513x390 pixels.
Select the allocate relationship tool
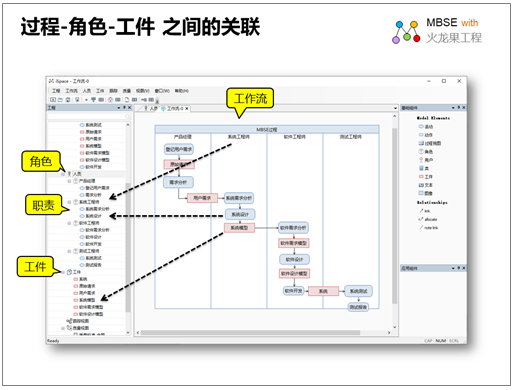pos(428,219)
